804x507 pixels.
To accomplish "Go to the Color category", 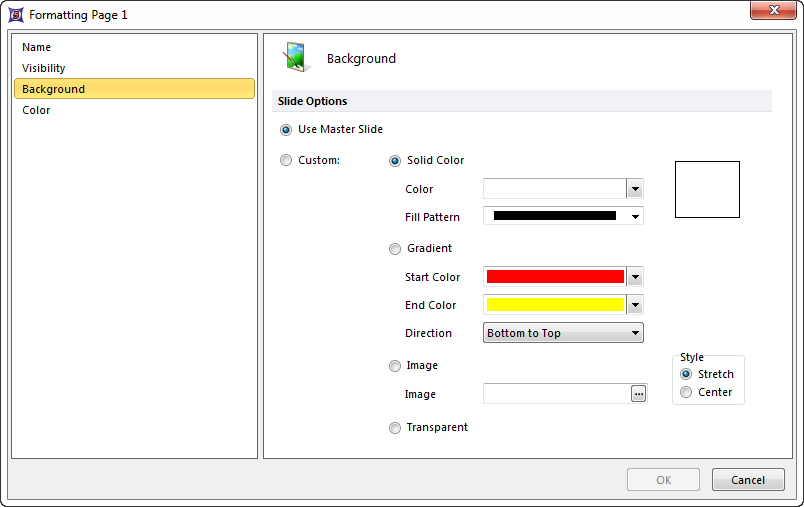I will click(x=36, y=110).
